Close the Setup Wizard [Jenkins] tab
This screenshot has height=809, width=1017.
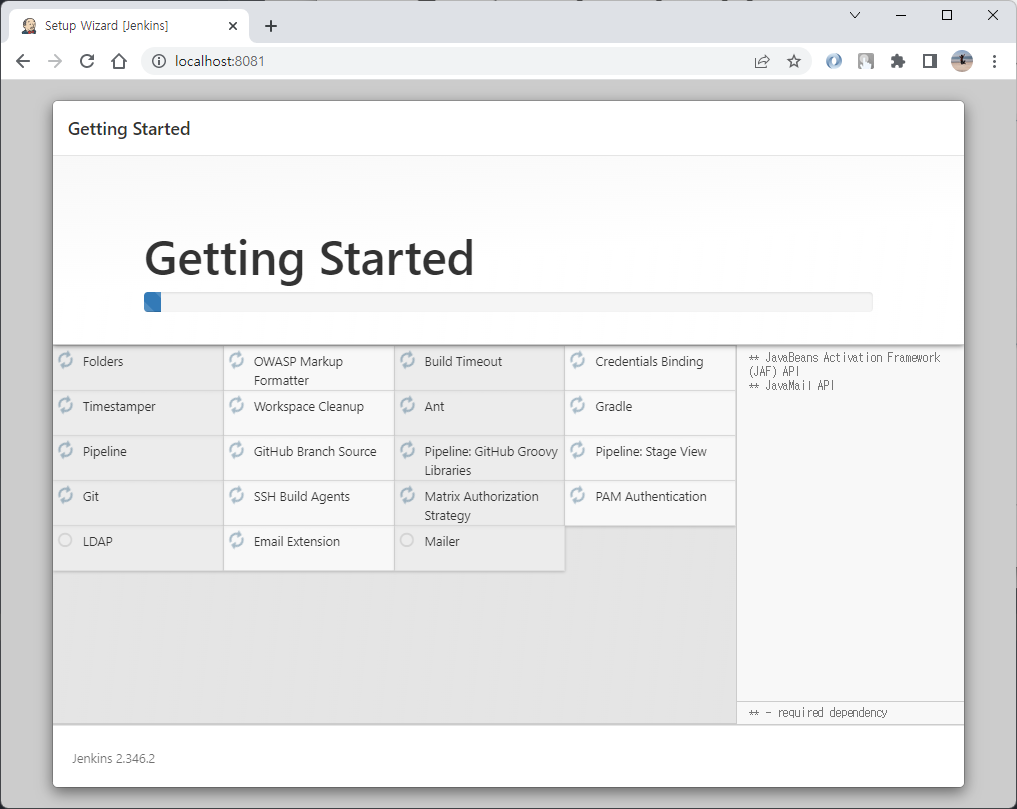[233, 26]
